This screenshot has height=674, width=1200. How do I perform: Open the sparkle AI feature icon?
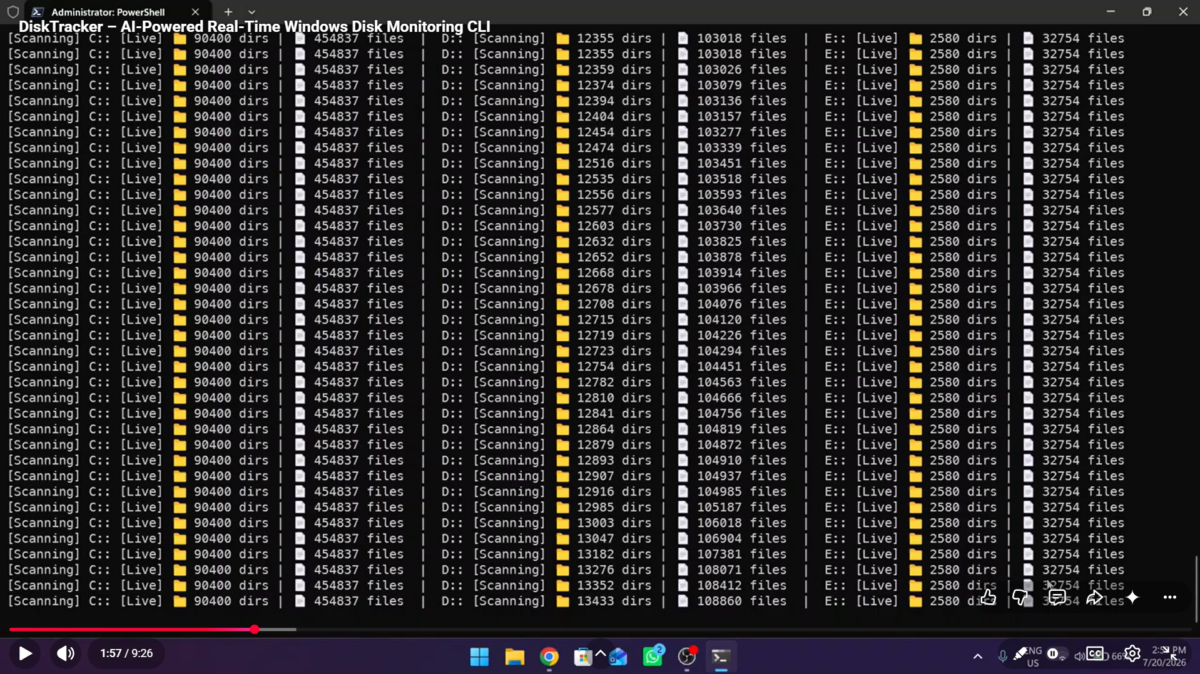[x=1132, y=597]
